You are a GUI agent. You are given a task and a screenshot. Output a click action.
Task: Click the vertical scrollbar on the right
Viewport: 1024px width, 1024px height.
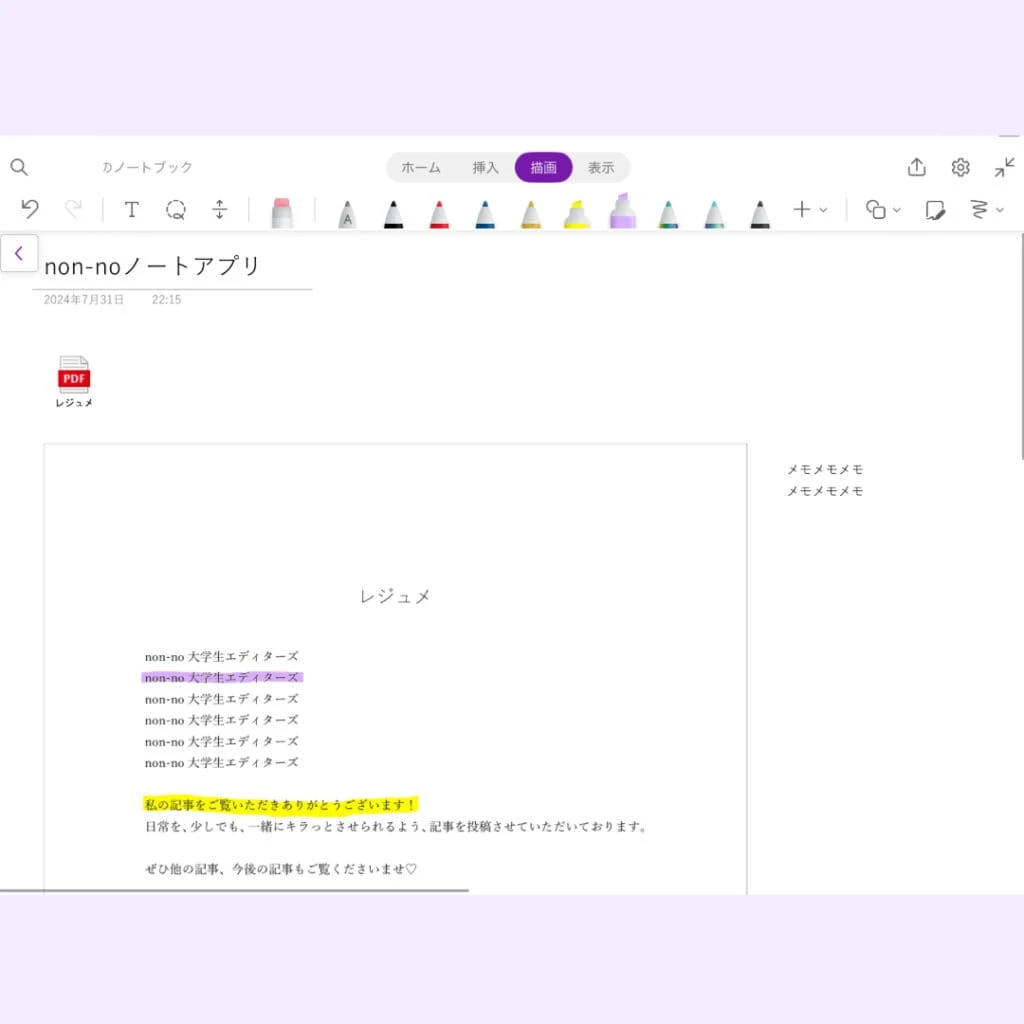click(x=1021, y=346)
